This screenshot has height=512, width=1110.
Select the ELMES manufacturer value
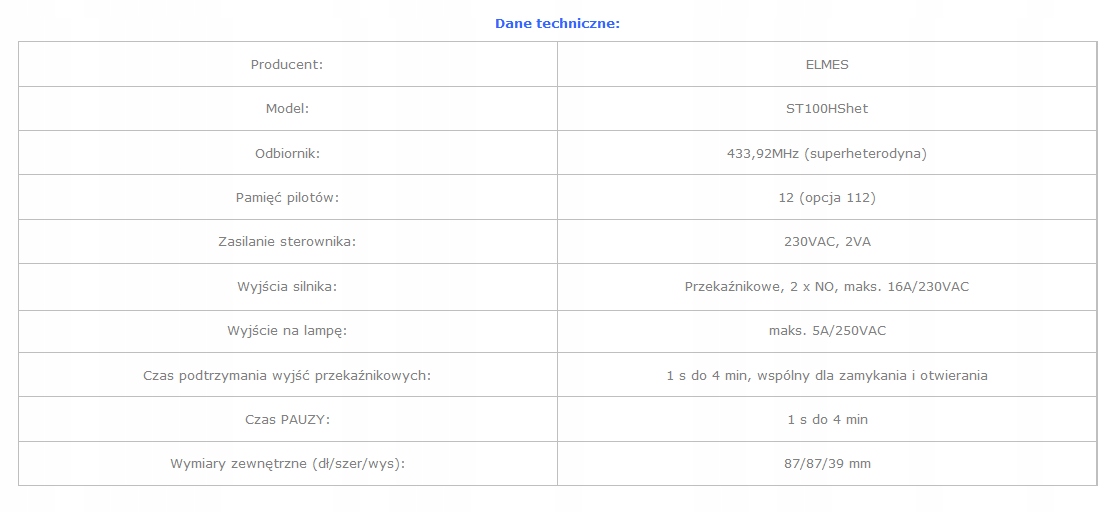826,65
